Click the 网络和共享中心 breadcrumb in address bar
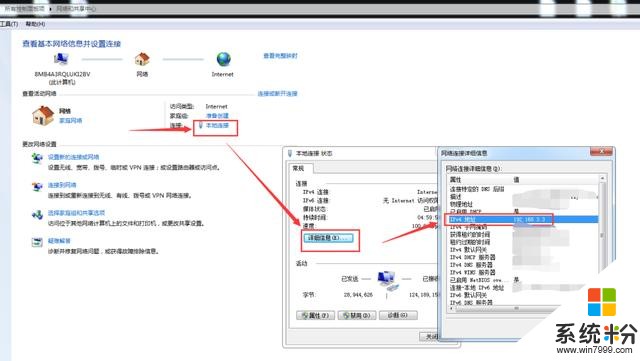This screenshot has width=640, height=361. [x=76, y=9]
